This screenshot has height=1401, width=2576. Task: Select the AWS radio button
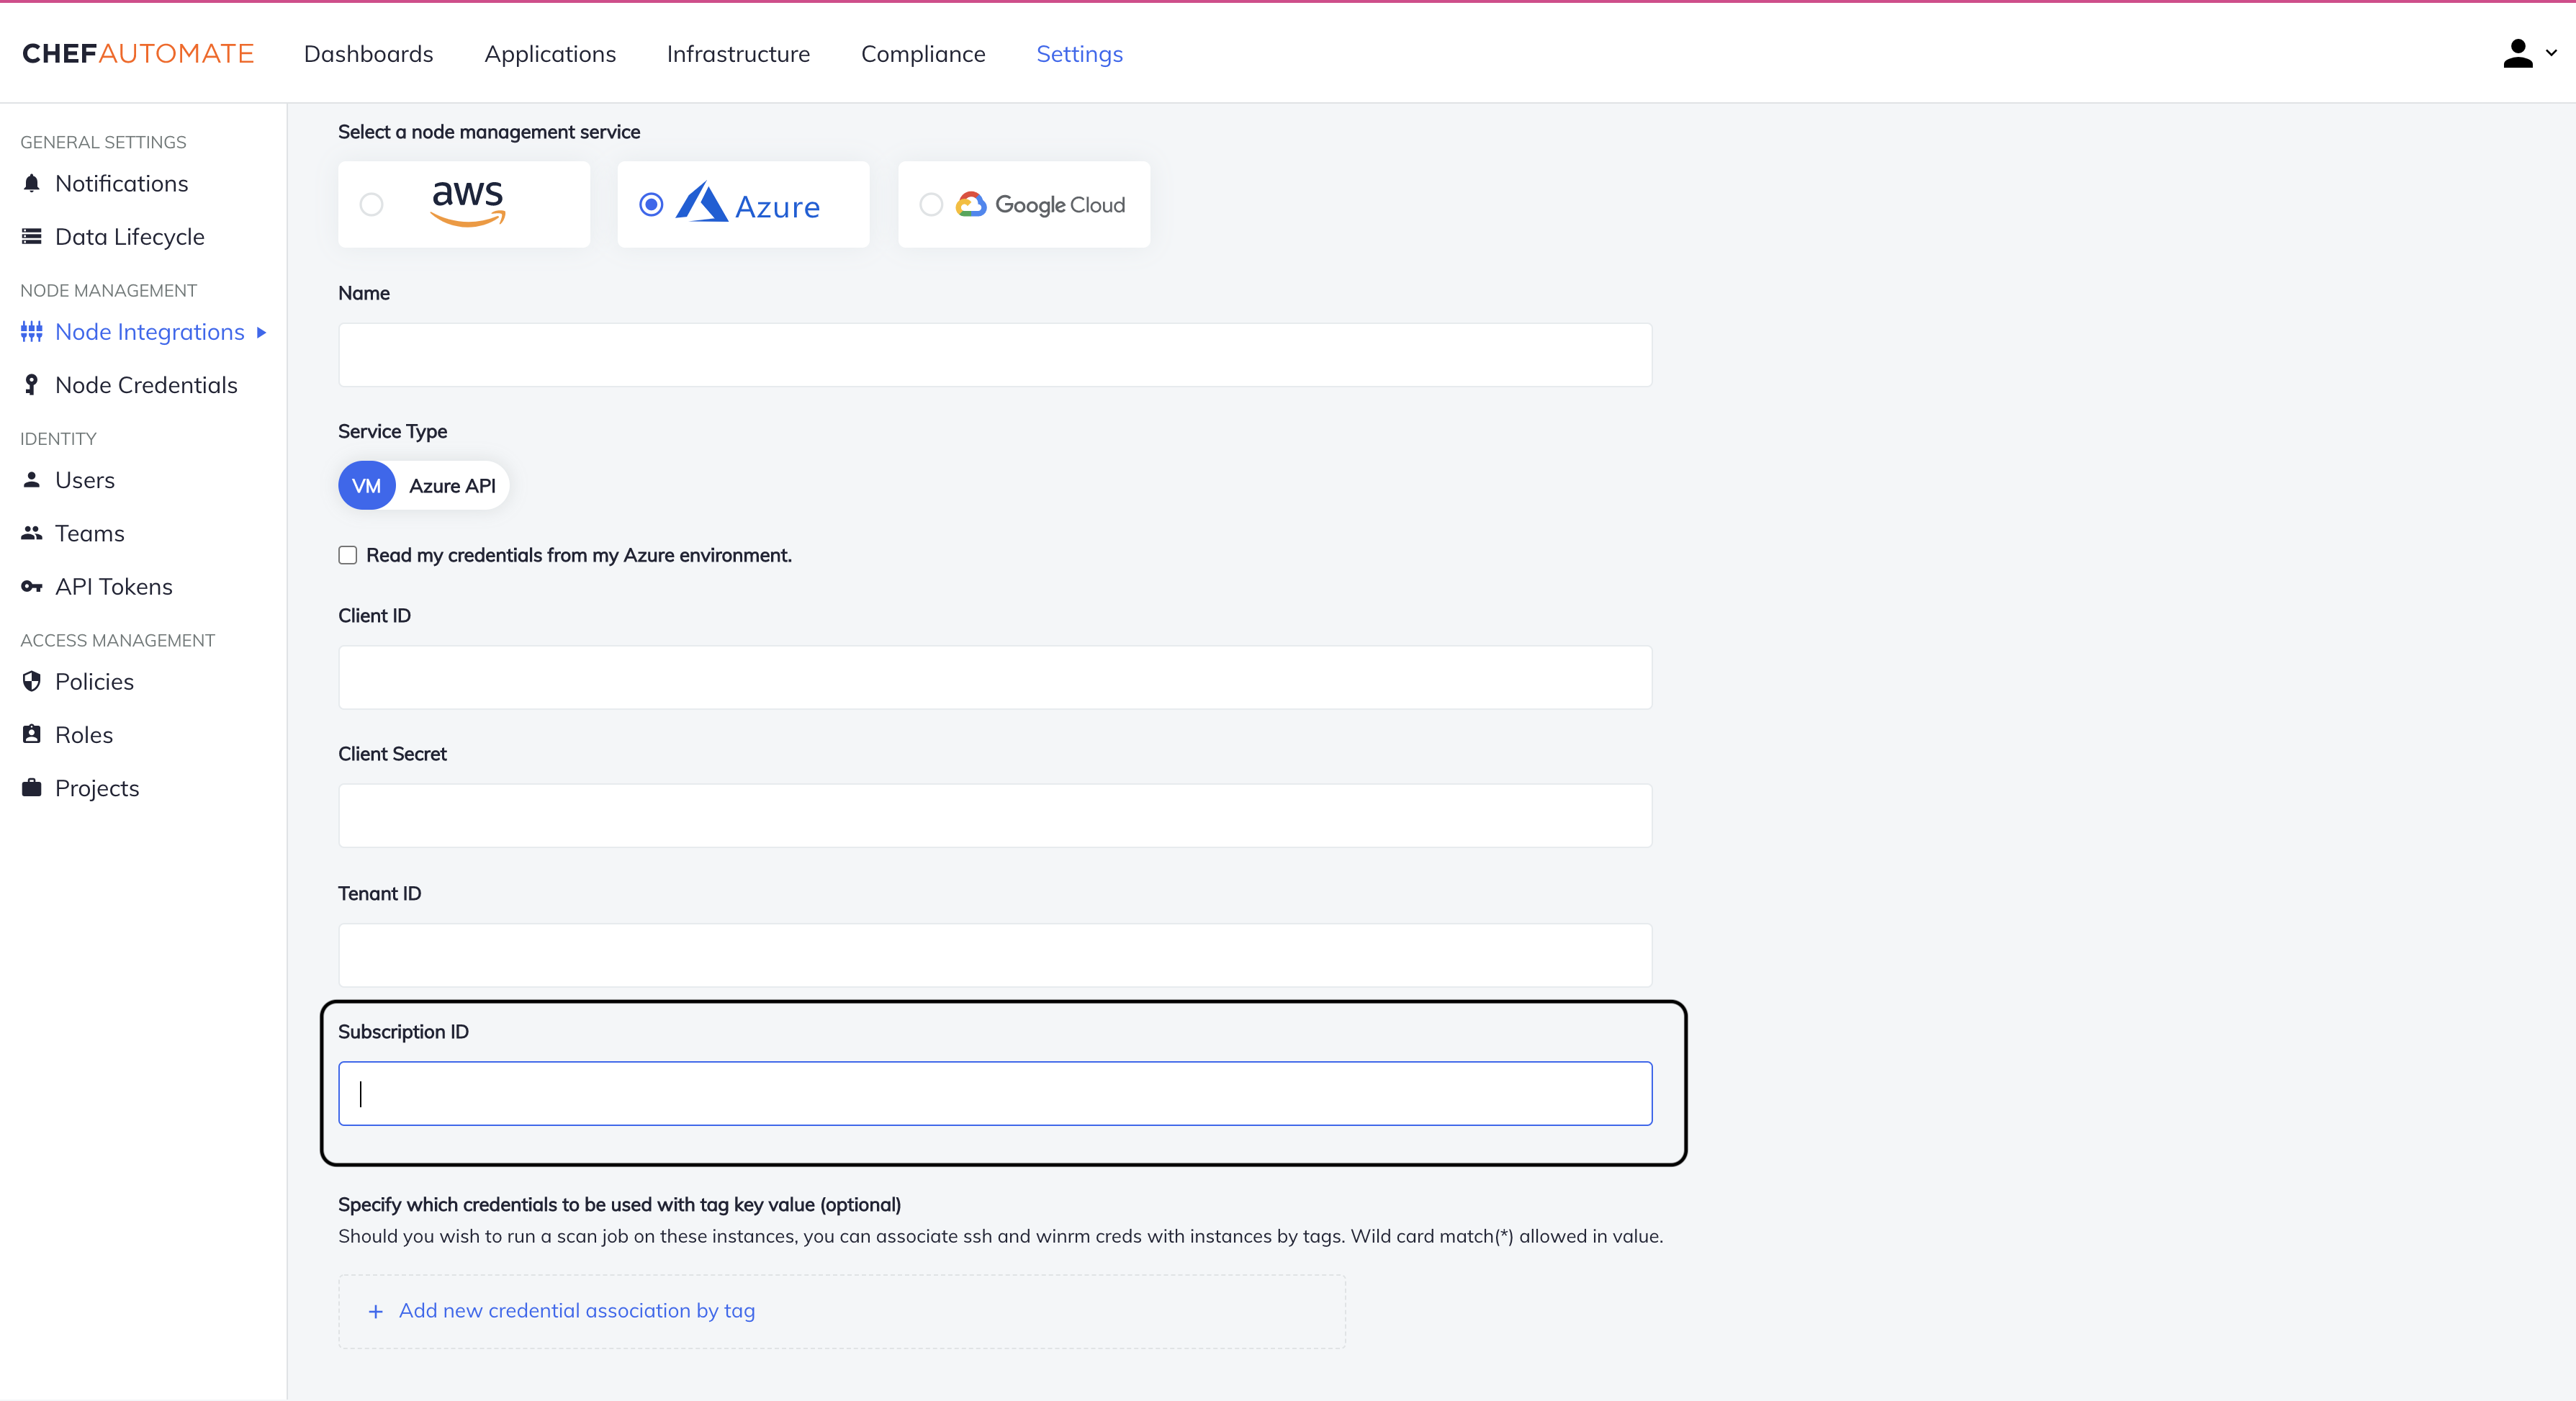pyautogui.click(x=371, y=205)
